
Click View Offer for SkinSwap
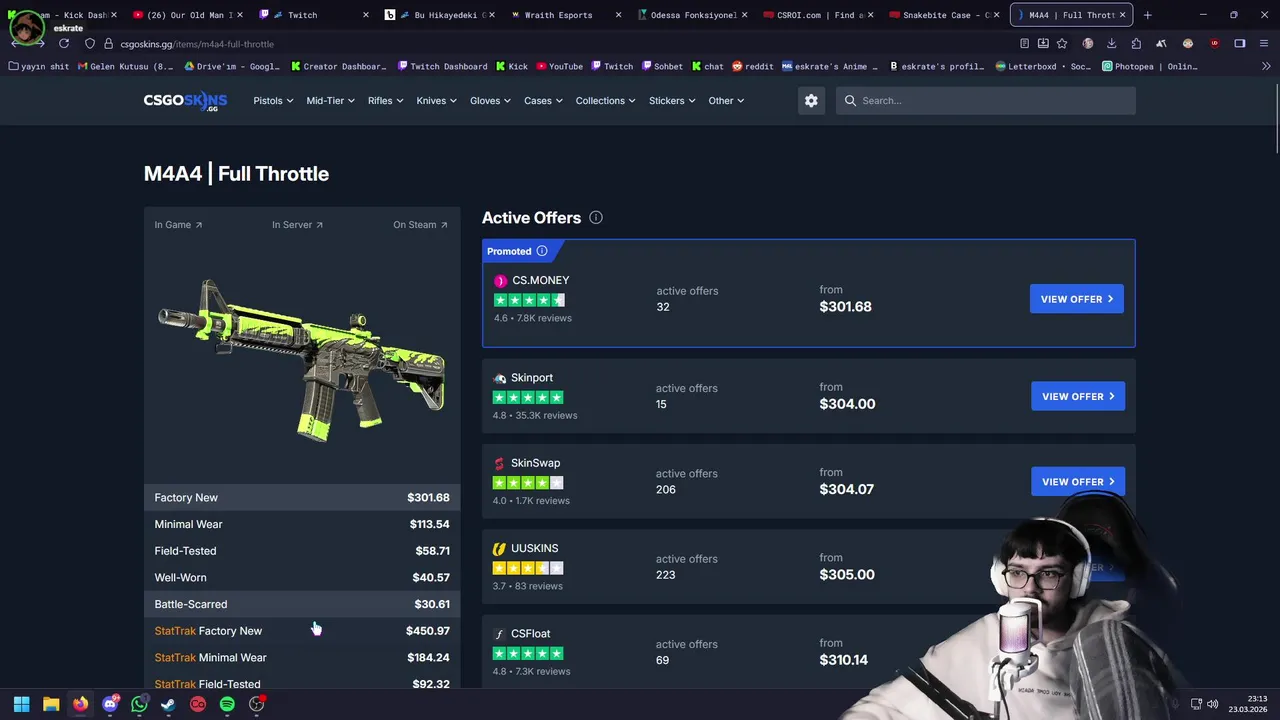click(1078, 482)
